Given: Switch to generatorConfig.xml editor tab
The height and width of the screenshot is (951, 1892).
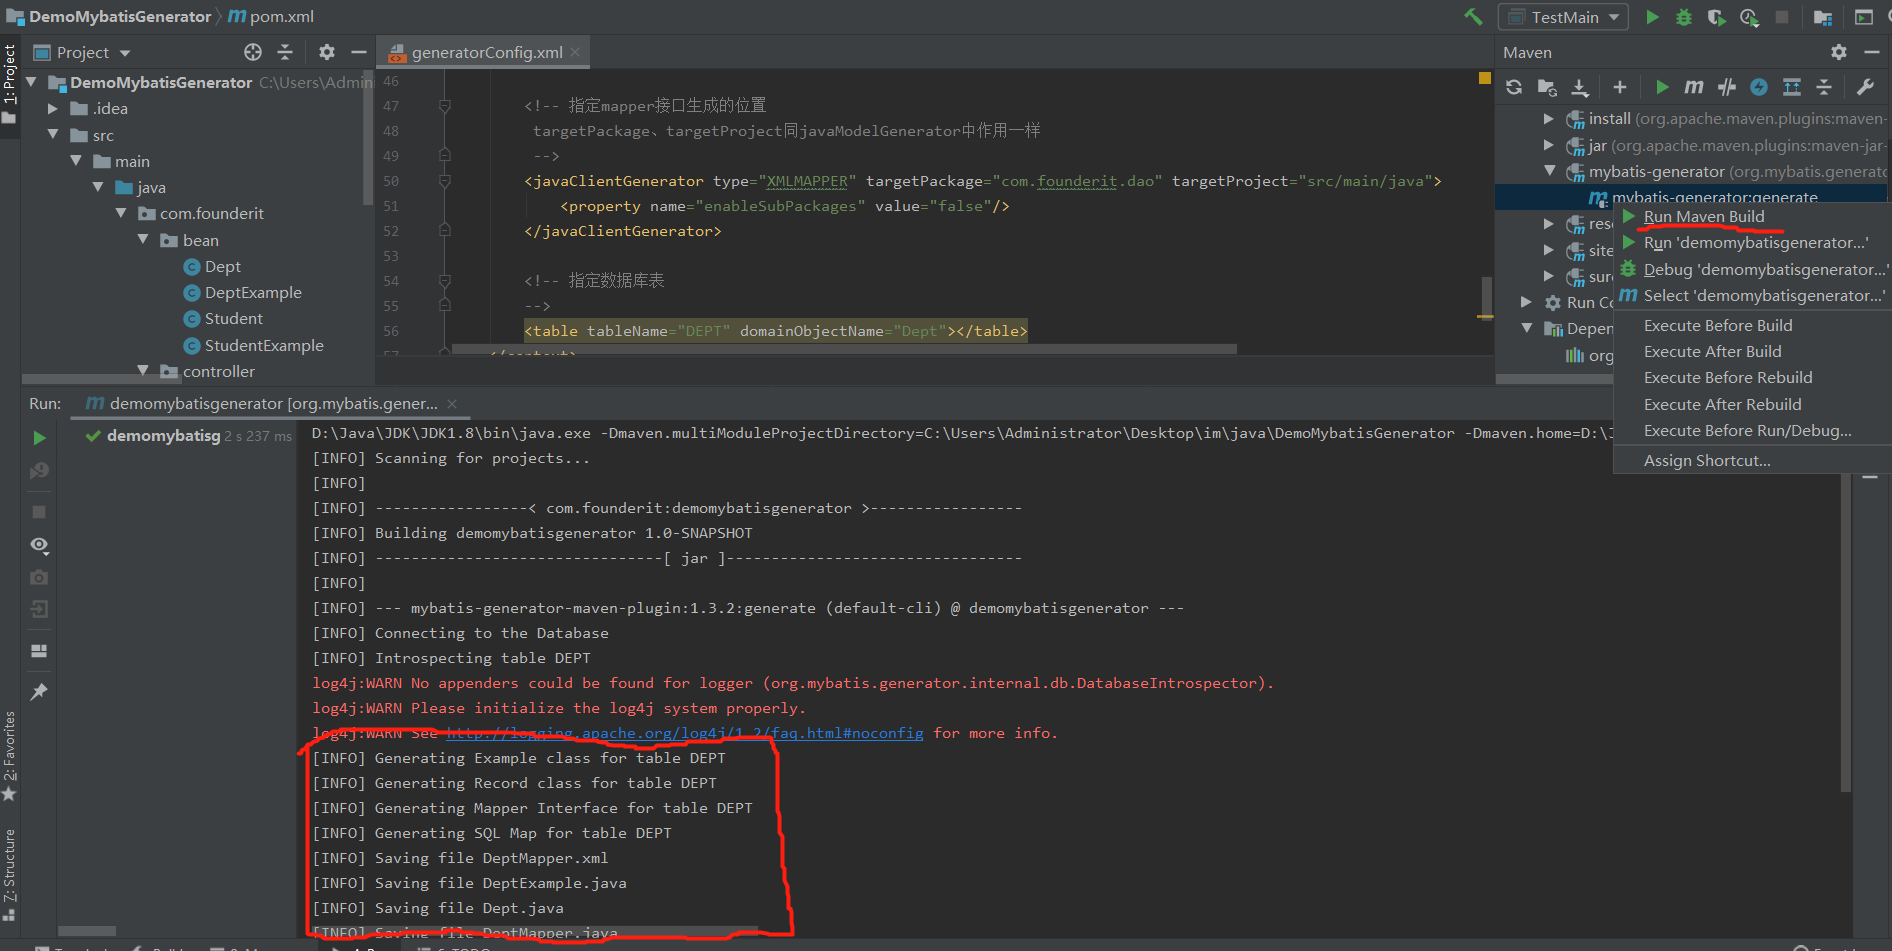Looking at the screenshot, I should click(485, 53).
